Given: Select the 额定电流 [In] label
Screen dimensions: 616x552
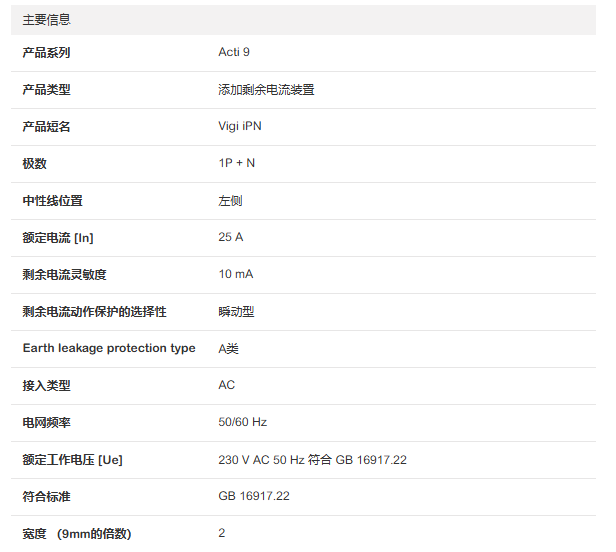Looking at the screenshot, I should coord(58,238).
